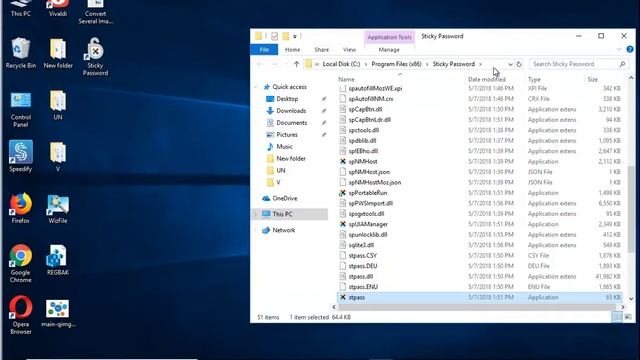Select the UN folder on the desktop

(x=58, y=105)
